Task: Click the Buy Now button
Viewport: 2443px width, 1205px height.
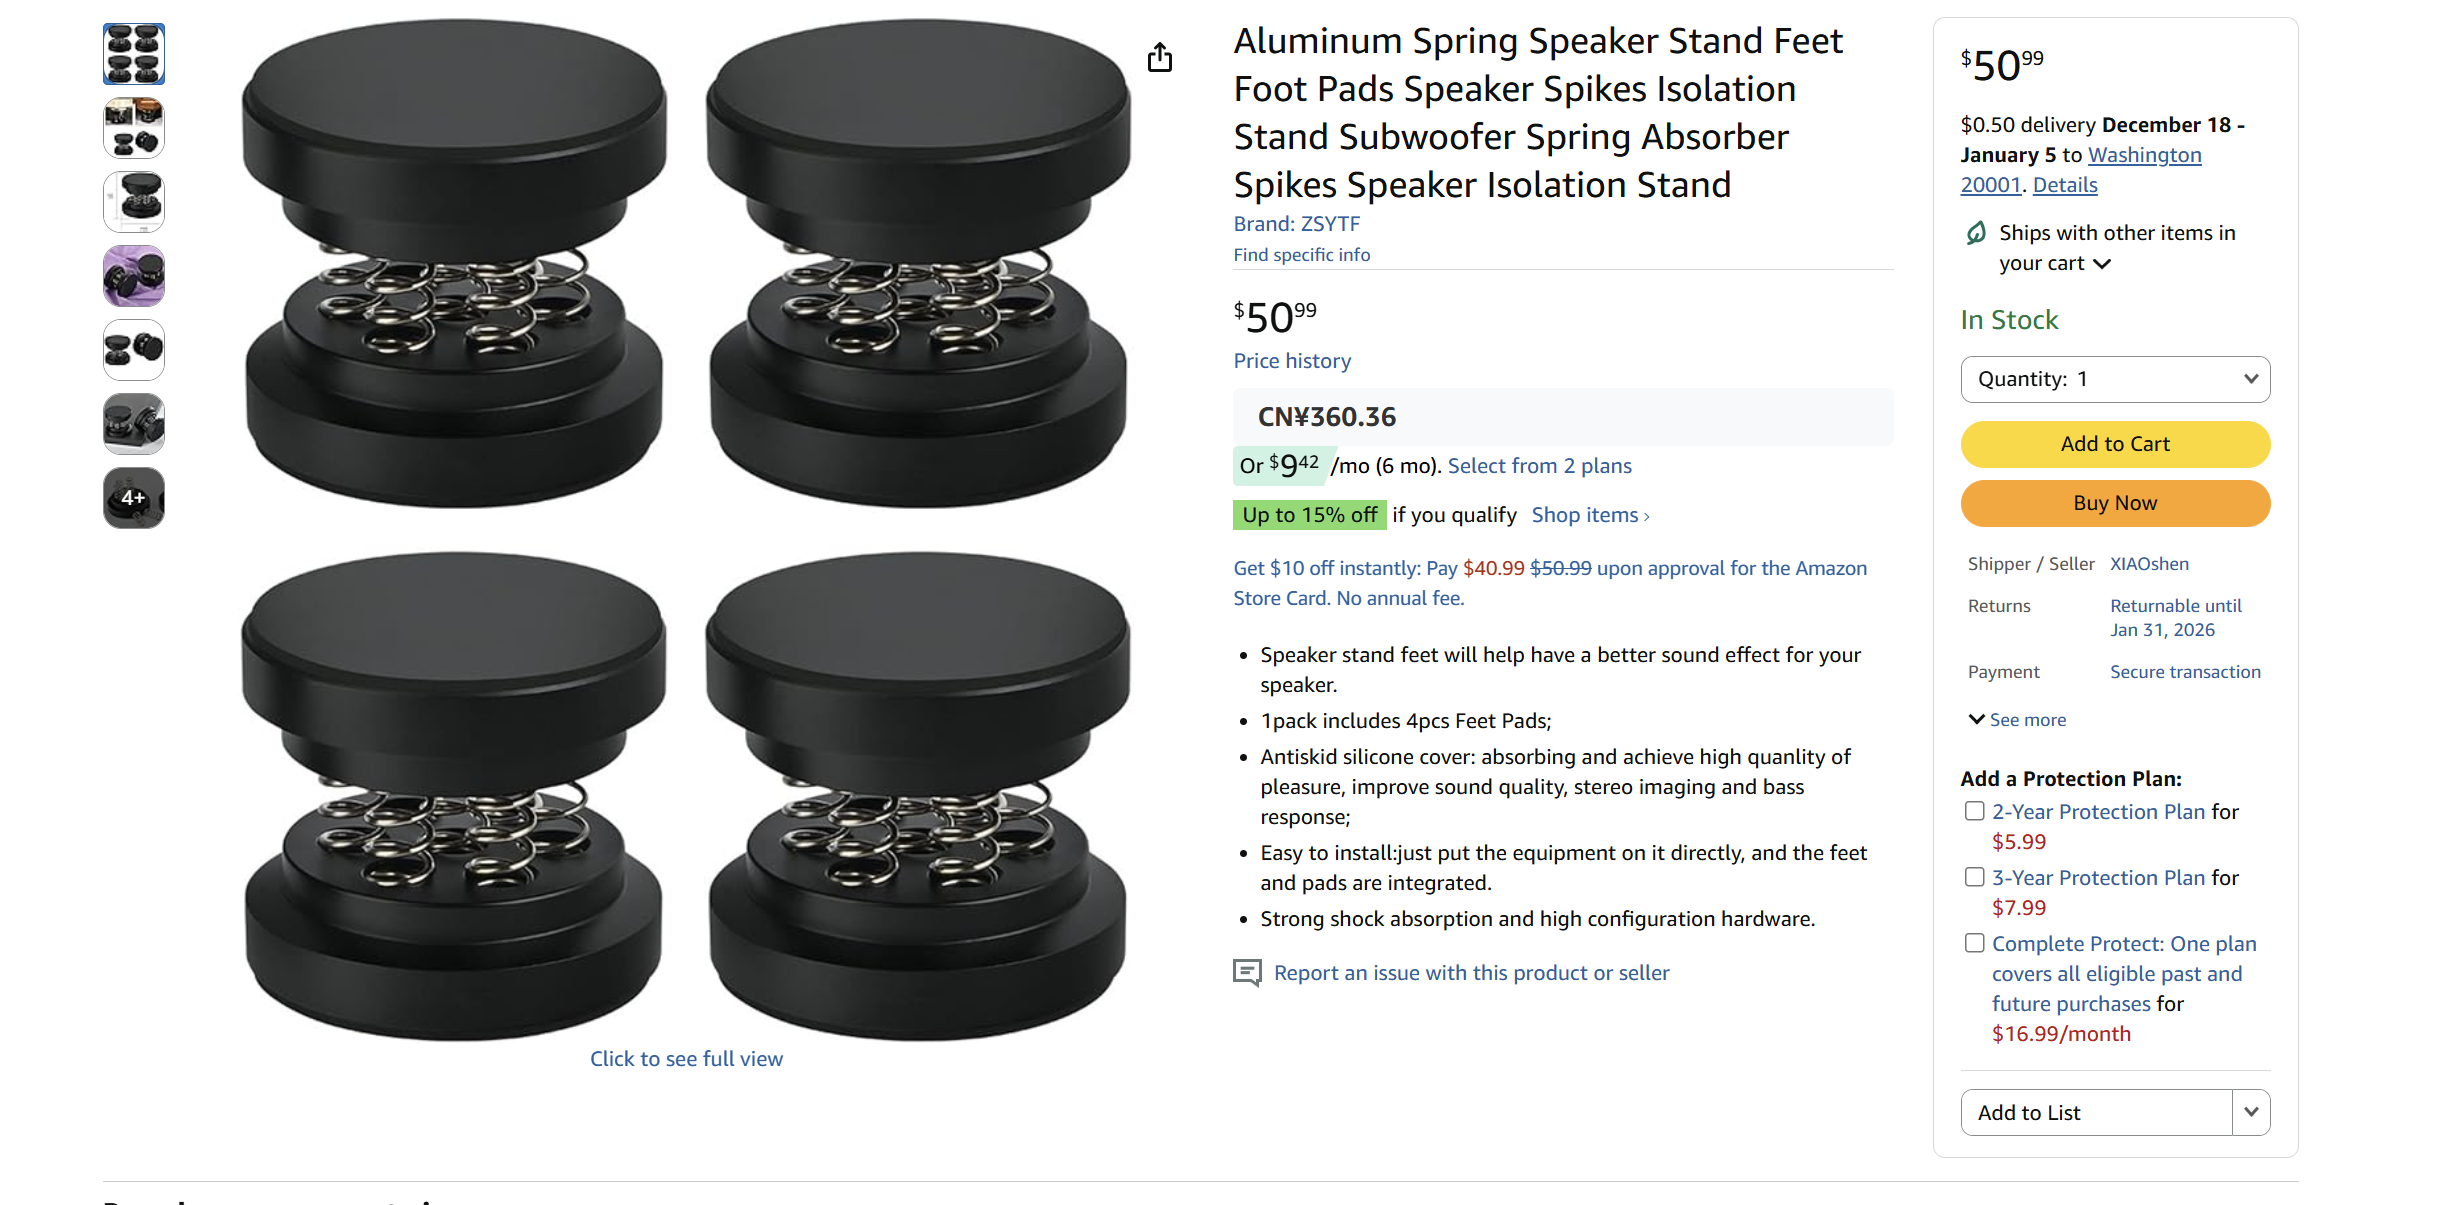Action: click(x=2114, y=503)
